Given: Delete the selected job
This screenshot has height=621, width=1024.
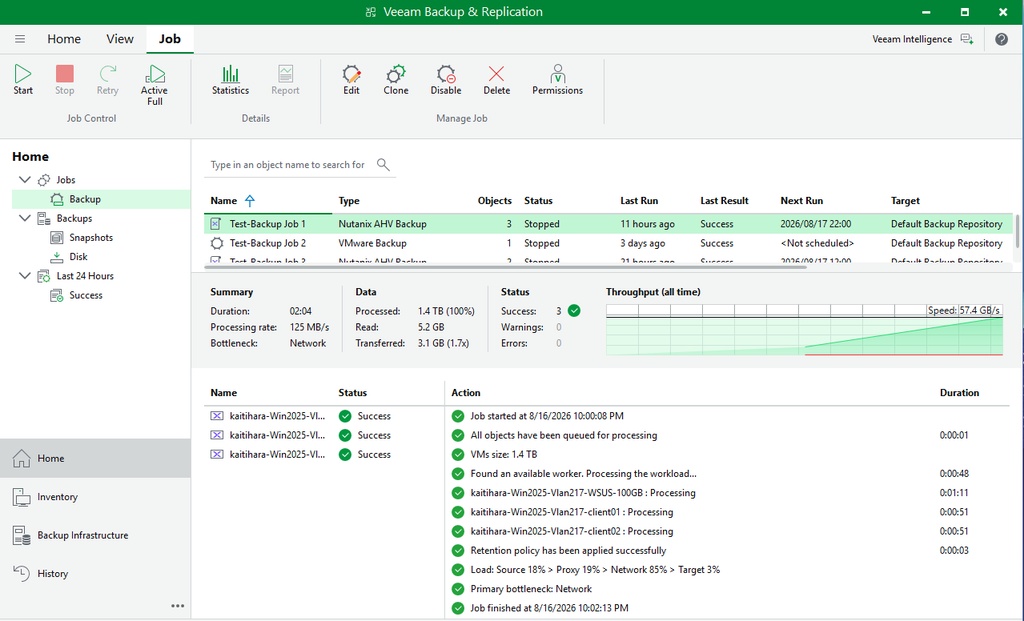Looking at the screenshot, I should (x=496, y=80).
